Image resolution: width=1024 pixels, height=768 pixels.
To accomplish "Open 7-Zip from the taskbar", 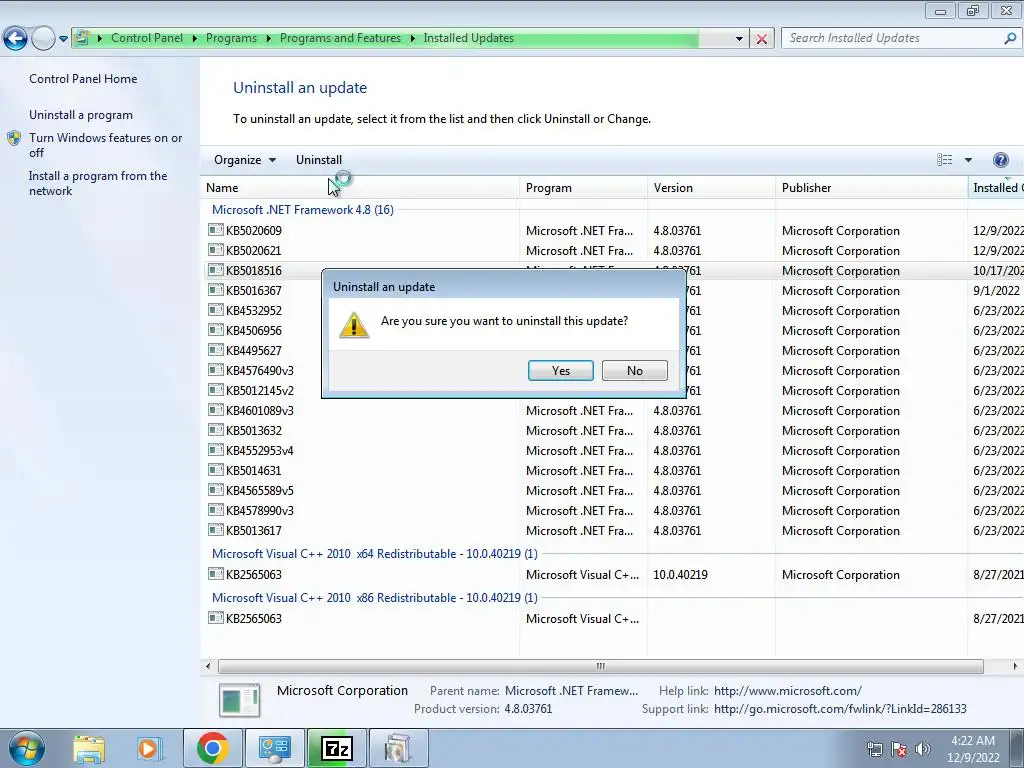I will pos(336,748).
